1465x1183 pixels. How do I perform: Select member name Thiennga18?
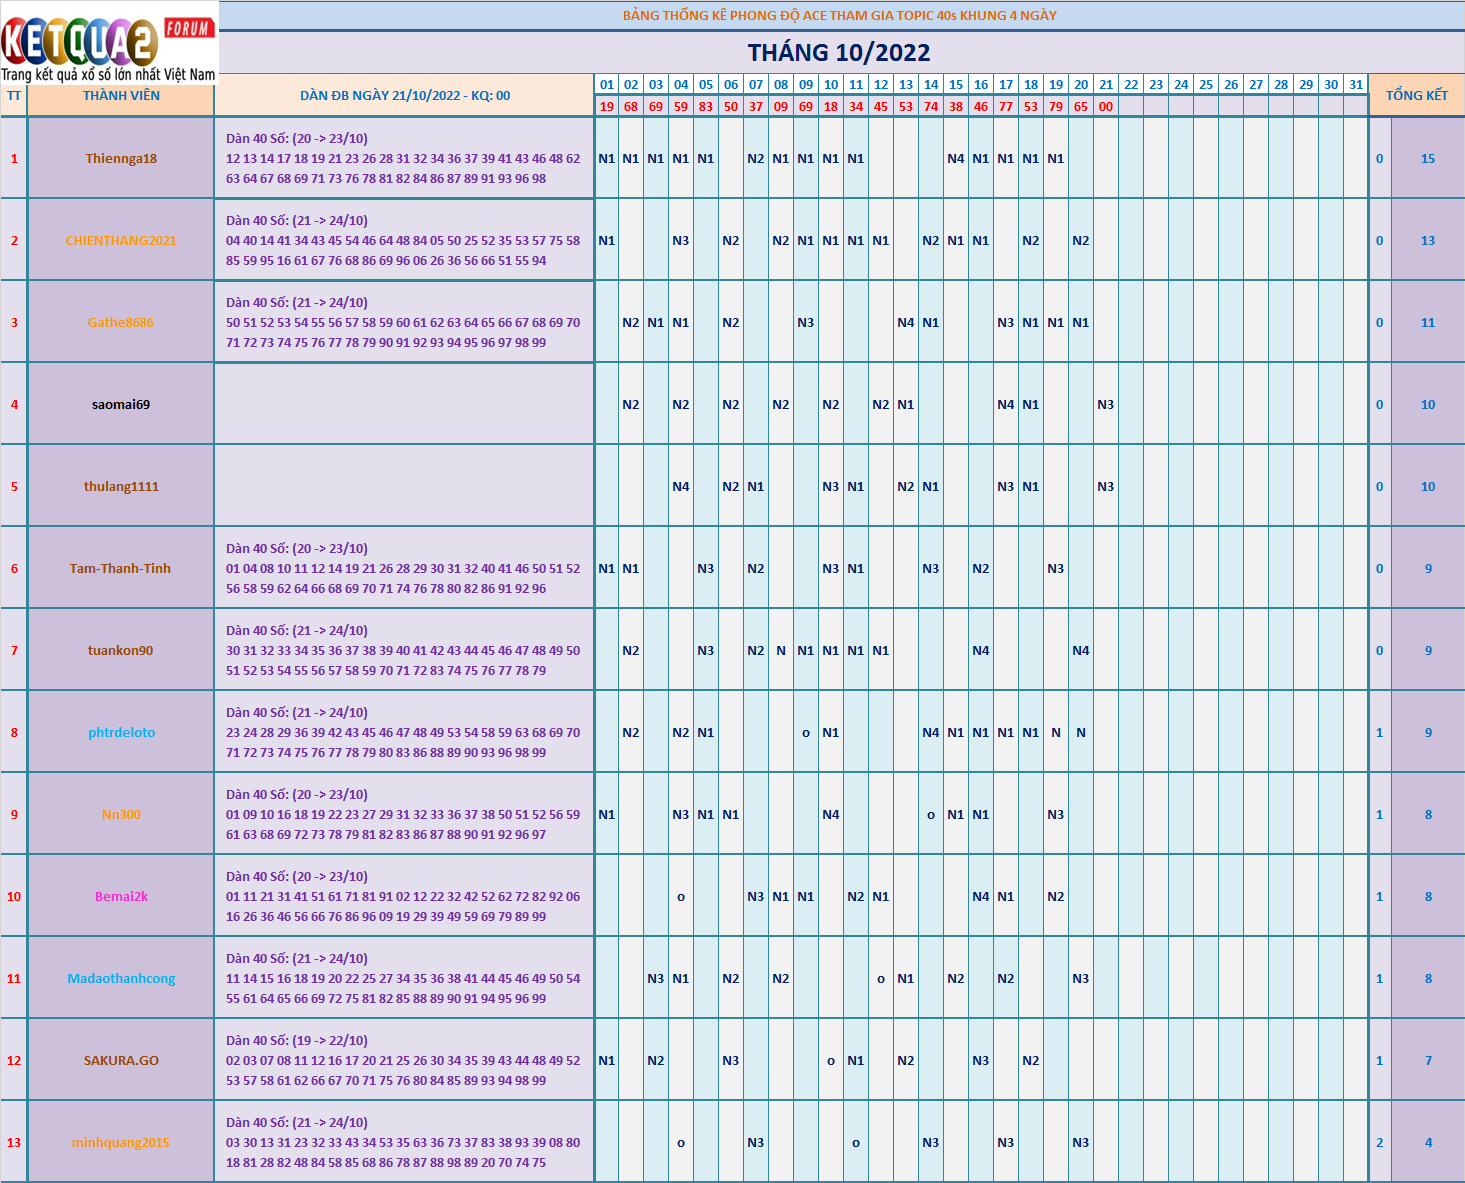click(121, 158)
